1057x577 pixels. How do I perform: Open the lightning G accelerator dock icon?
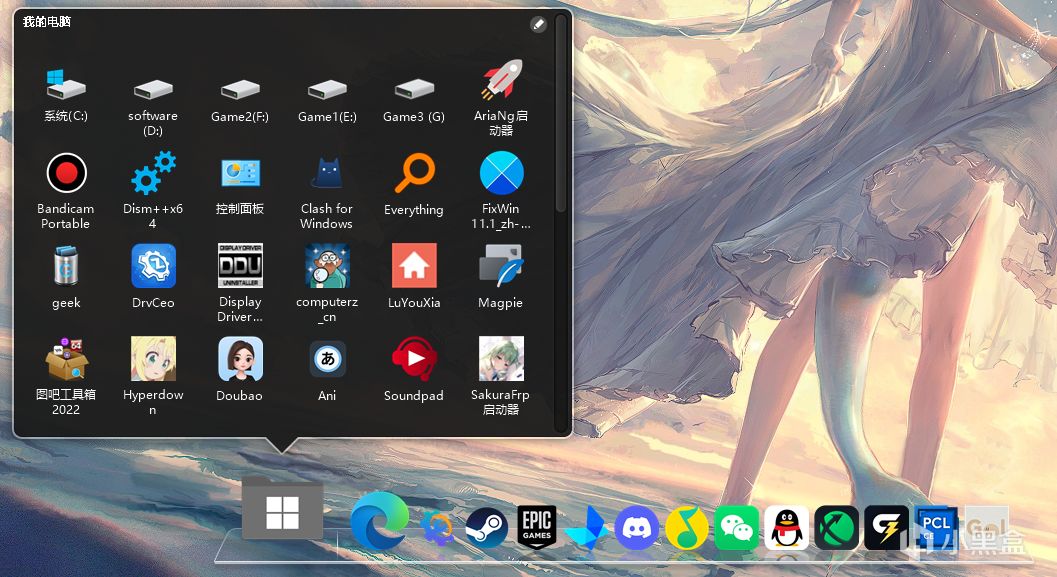click(x=886, y=527)
